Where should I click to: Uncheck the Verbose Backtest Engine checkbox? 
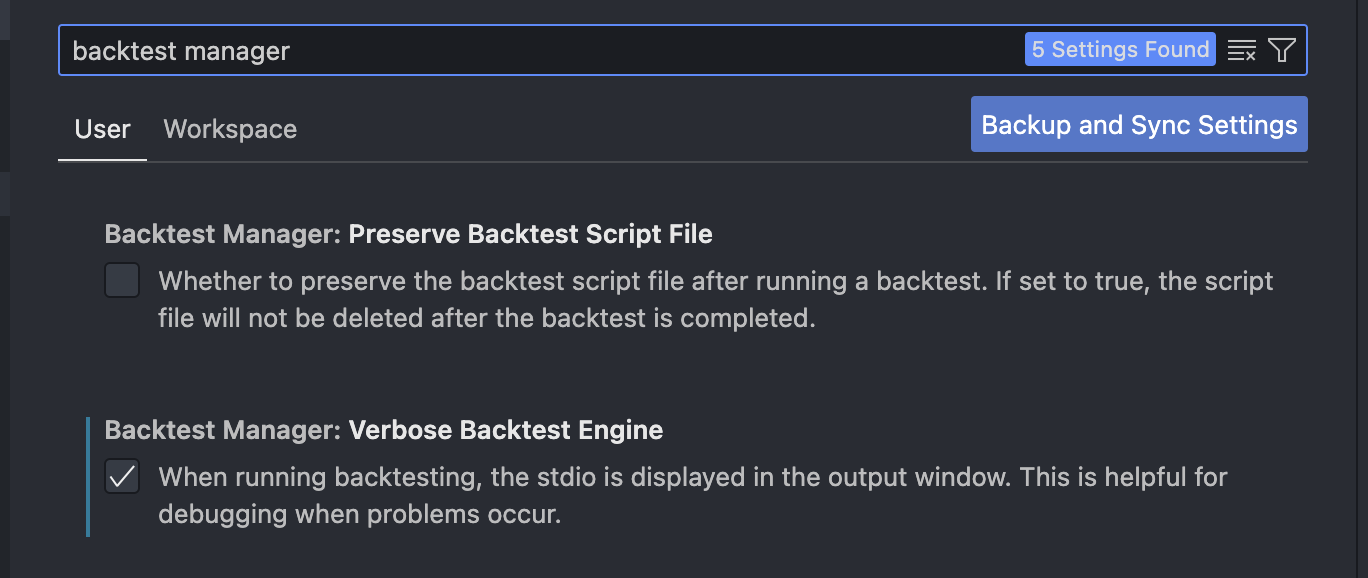(122, 477)
